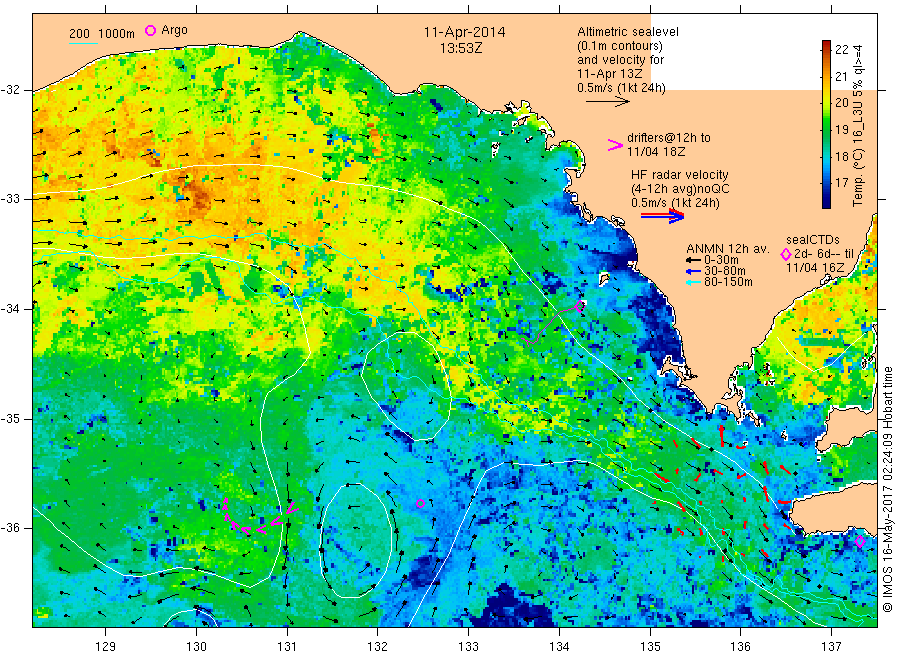
Task: Click the Argo float circle near 132.5E 35.8S
Action: (420, 503)
